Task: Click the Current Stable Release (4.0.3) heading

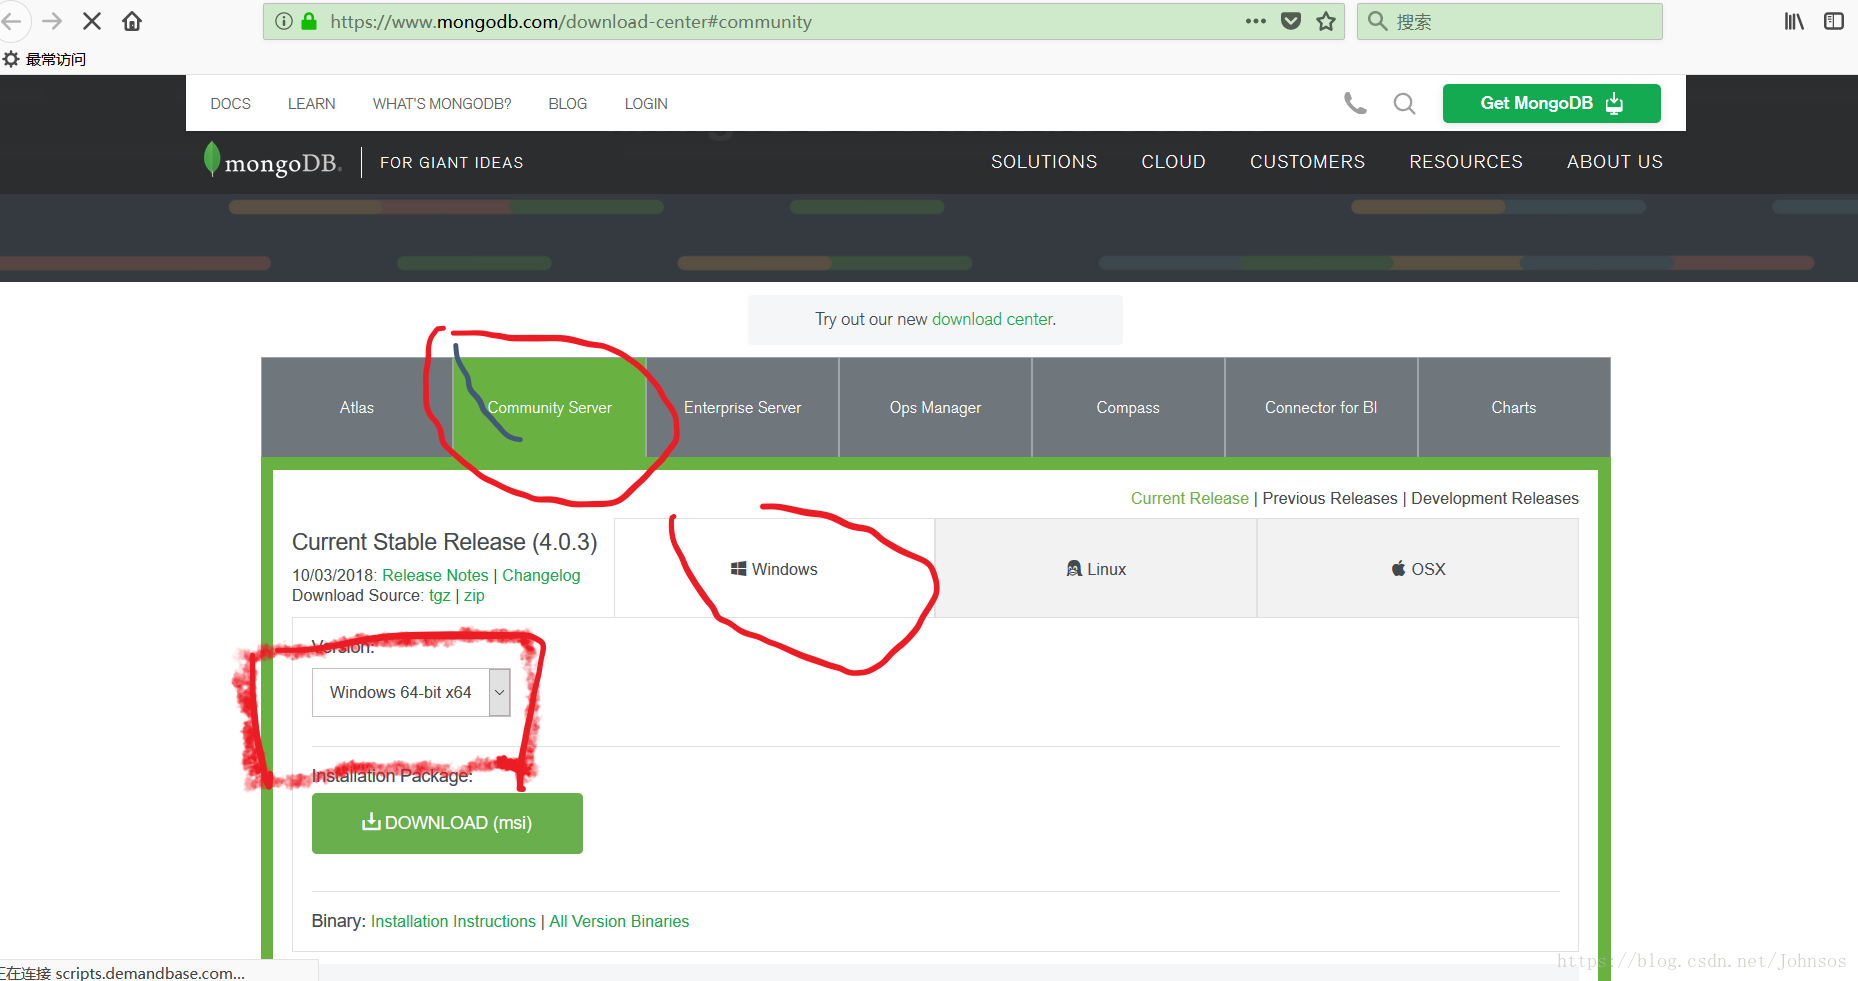Action: tap(444, 542)
